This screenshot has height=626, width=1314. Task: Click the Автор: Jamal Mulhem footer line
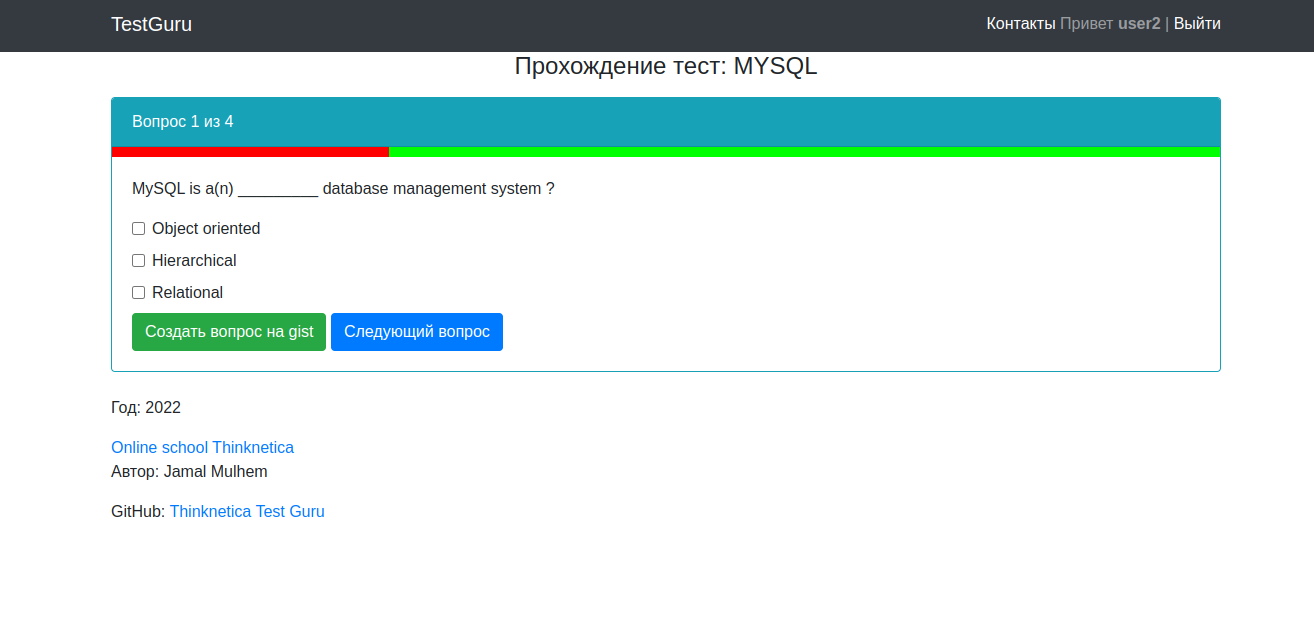189,472
